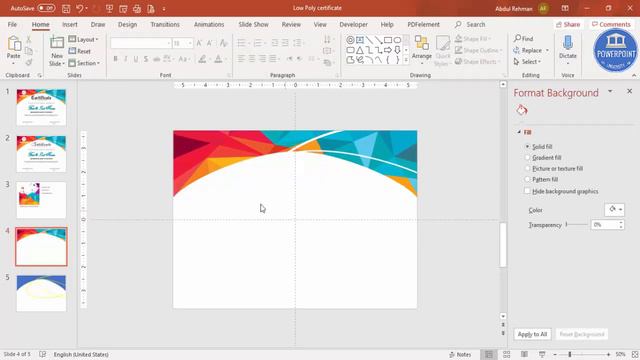Screen dimensions: 640x360
Task: Collapse the Fill section expander
Action: (519, 132)
